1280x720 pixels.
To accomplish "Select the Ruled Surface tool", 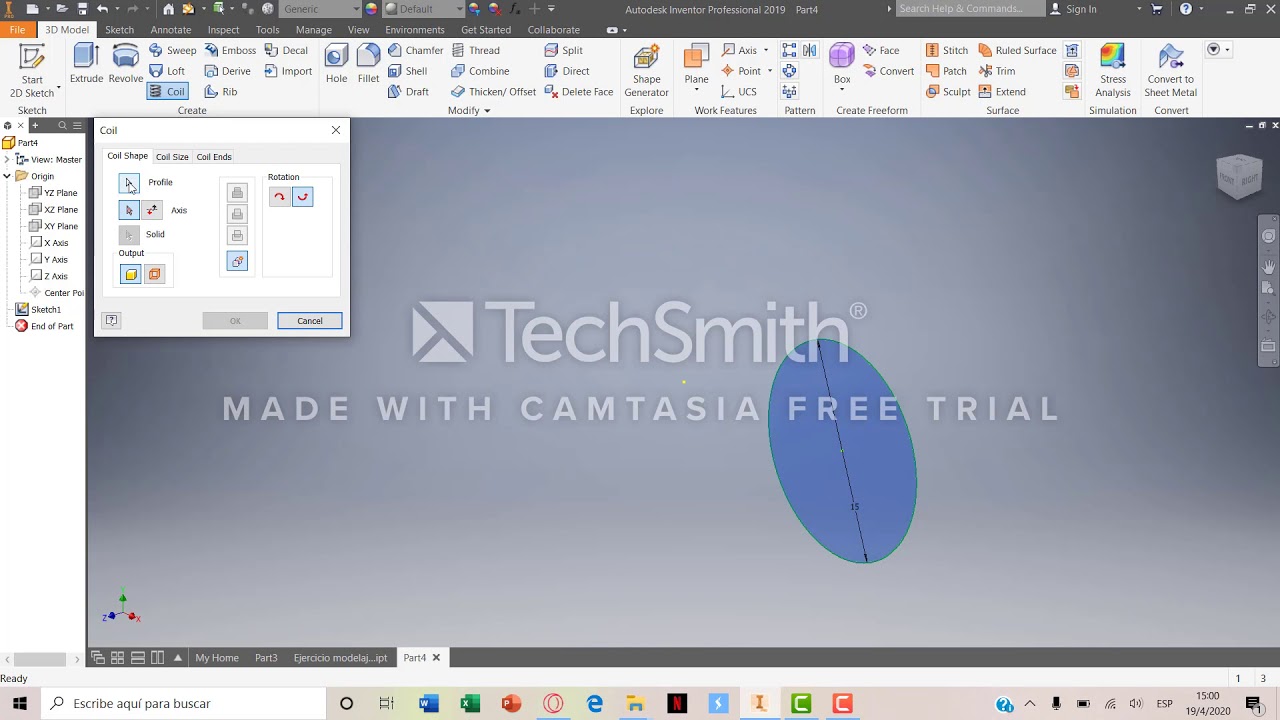I will coord(1017,50).
